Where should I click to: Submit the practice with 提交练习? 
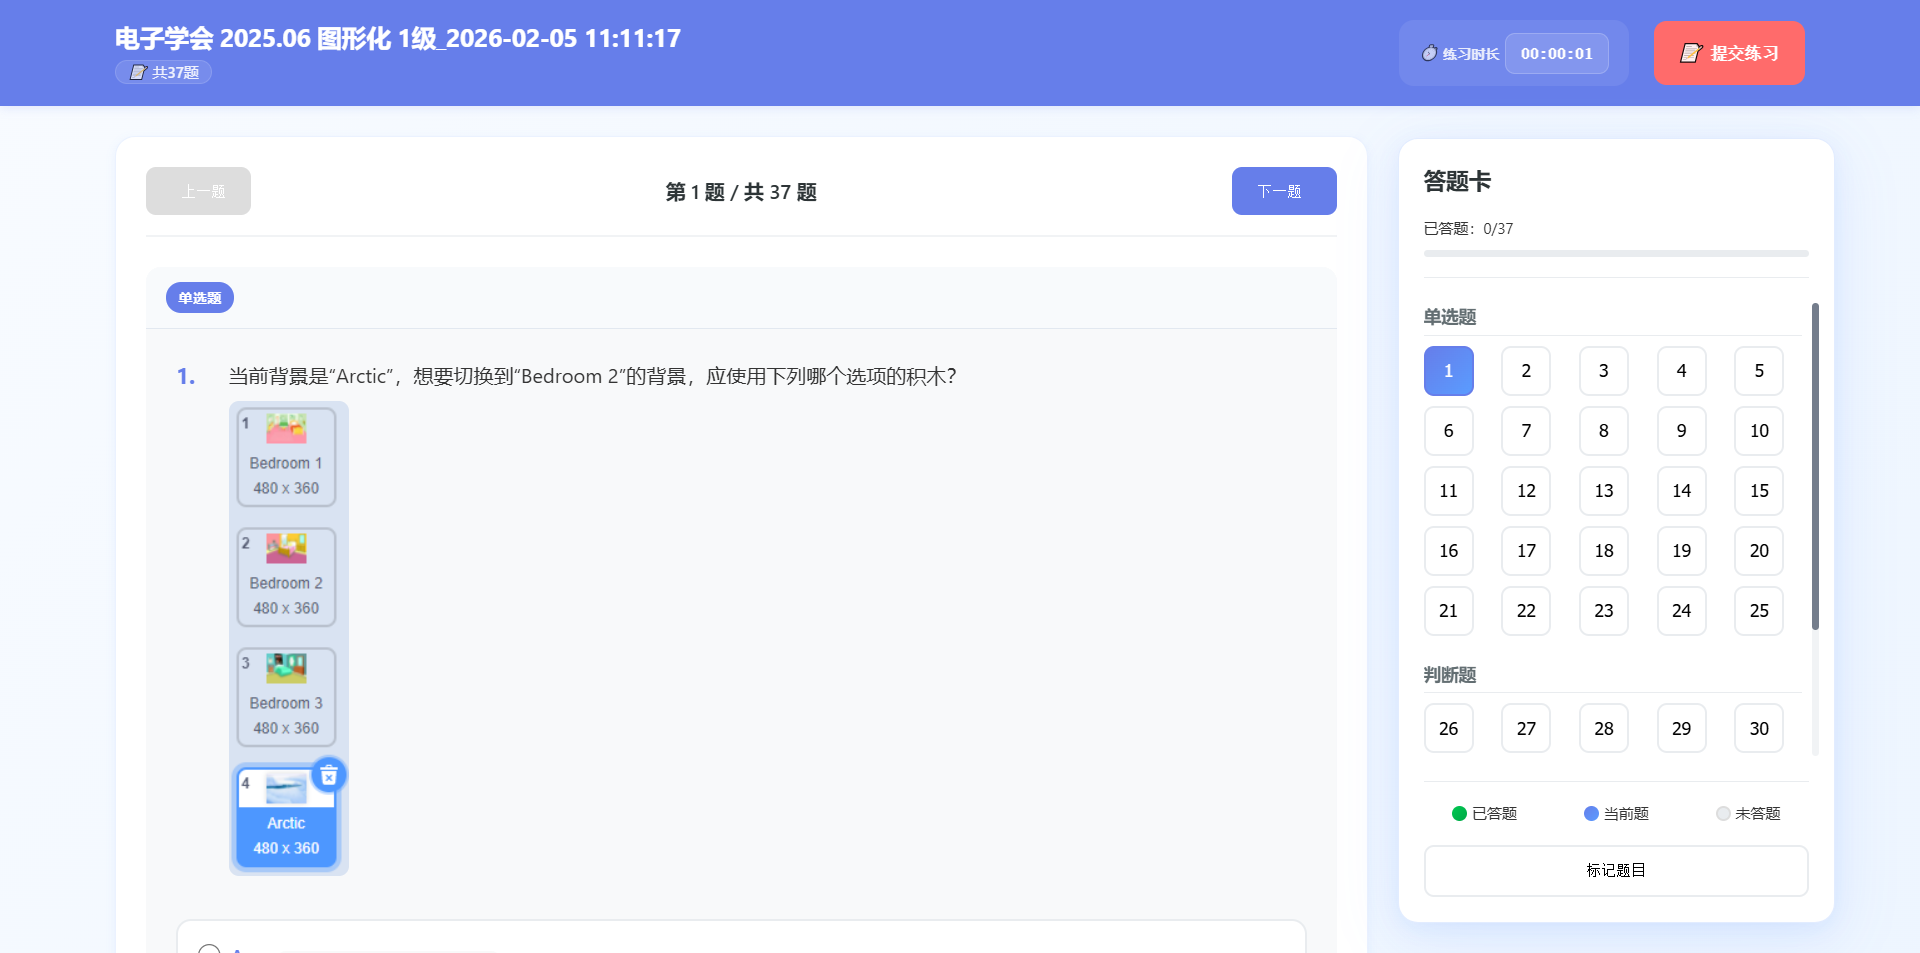pyautogui.click(x=1729, y=53)
